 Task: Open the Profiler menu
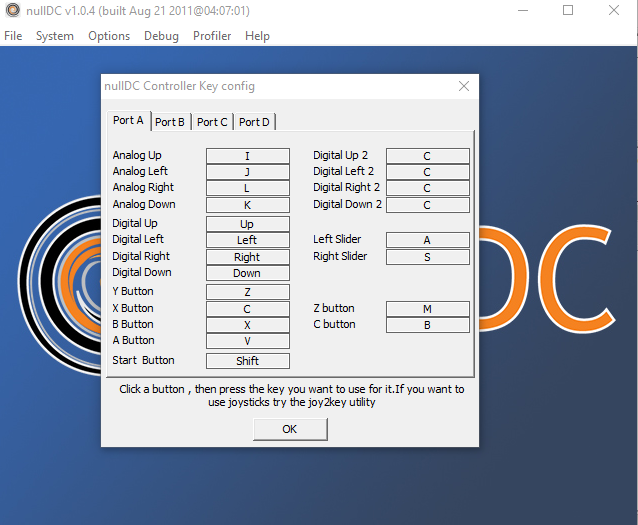[212, 36]
